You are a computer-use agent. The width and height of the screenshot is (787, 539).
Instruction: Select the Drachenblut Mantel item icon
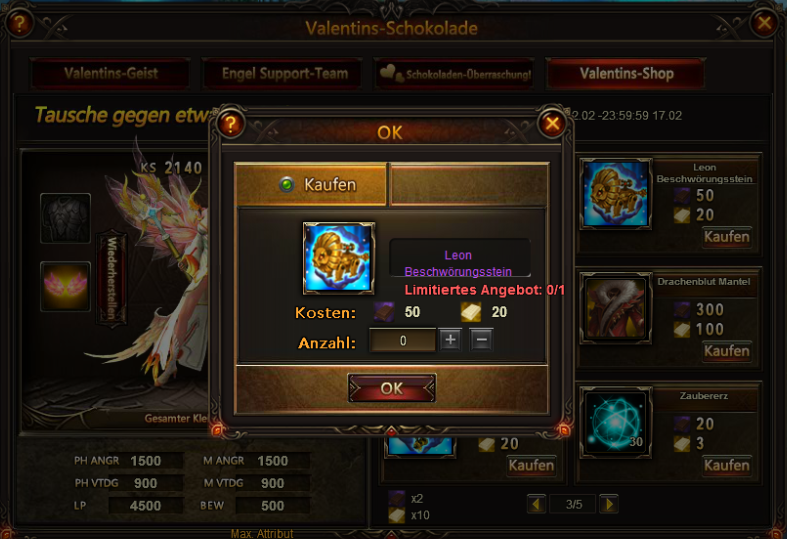click(x=615, y=308)
